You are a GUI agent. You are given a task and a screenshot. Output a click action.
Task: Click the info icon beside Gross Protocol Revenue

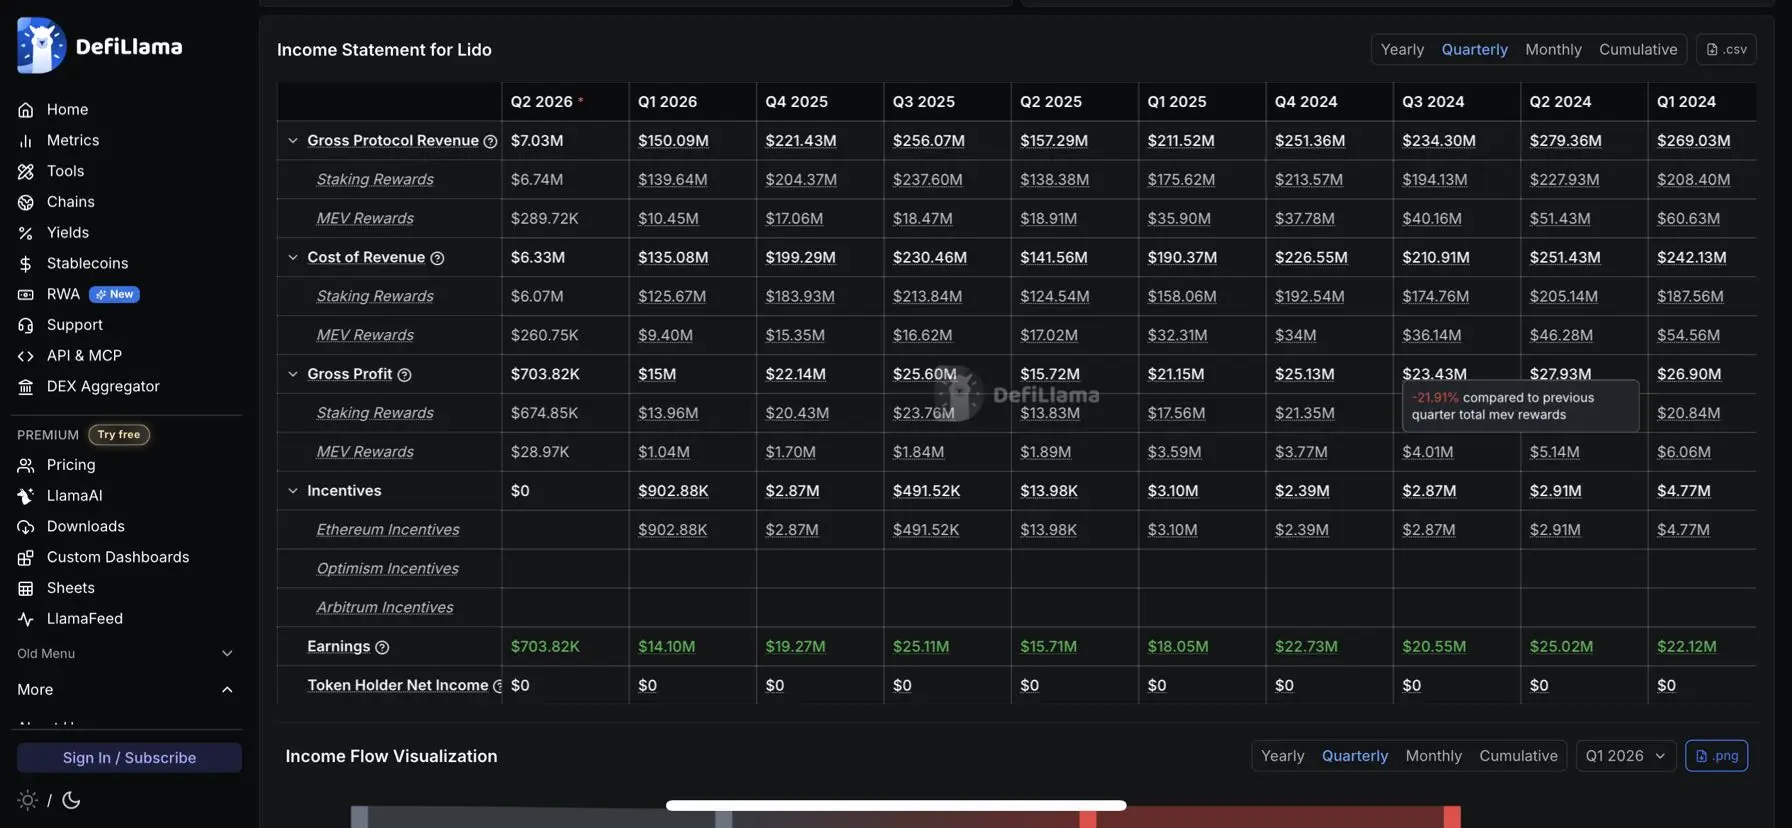(490, 141)
